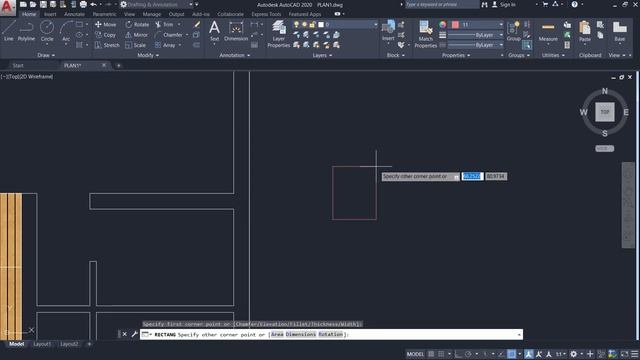Open the Home ribbon tab
This screenshot has width=640, height=360.
point(29,14)
